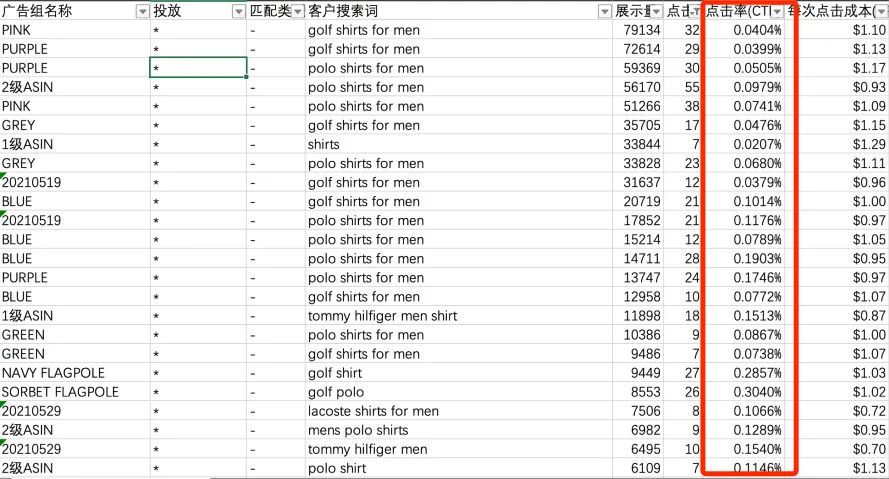This screenshot has width=889, height=479.
Task: Open sorted filter arrow on 点击 column
Action: point(696,11)
